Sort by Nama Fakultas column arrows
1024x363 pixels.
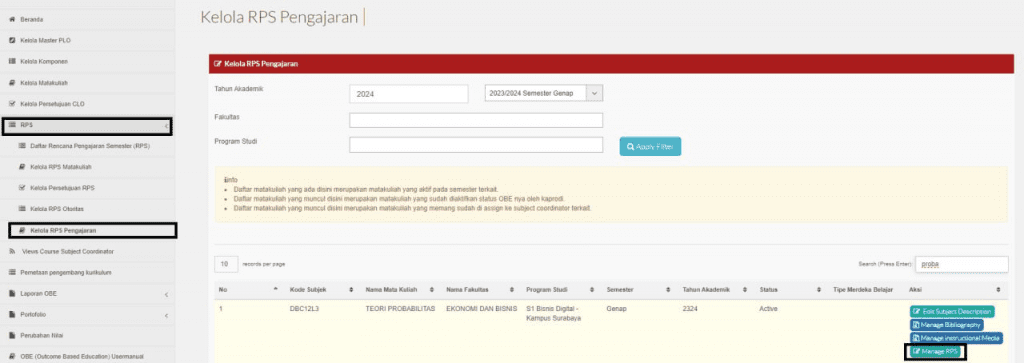513,289
